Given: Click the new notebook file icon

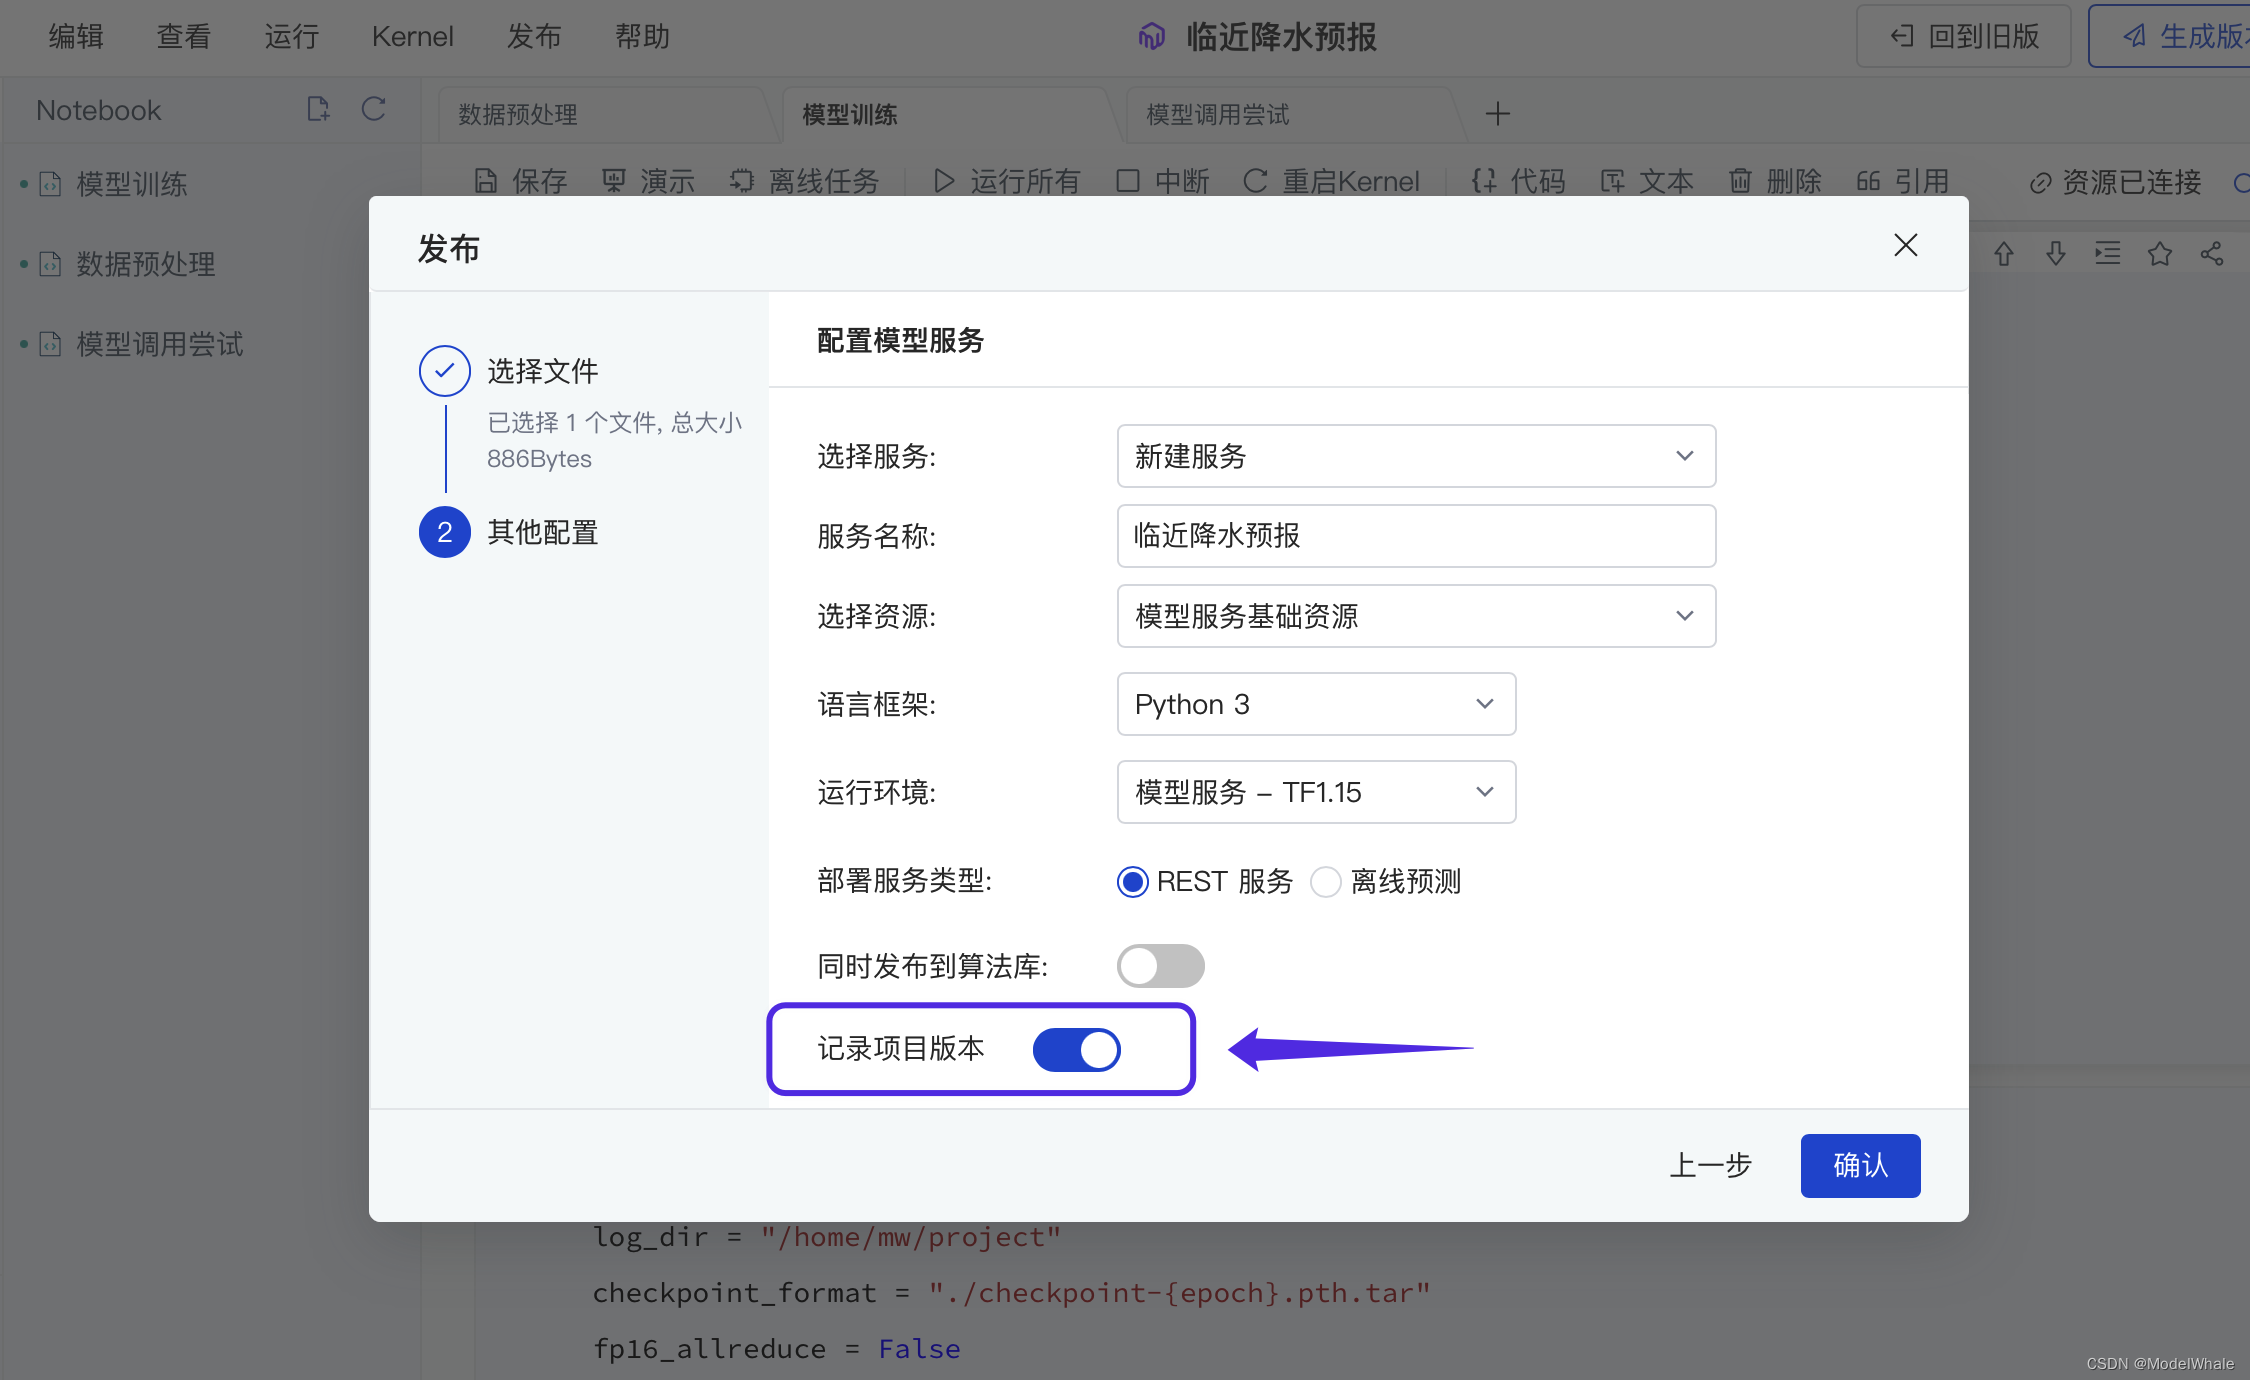Looking at the screenshot, I should (318, 109).
